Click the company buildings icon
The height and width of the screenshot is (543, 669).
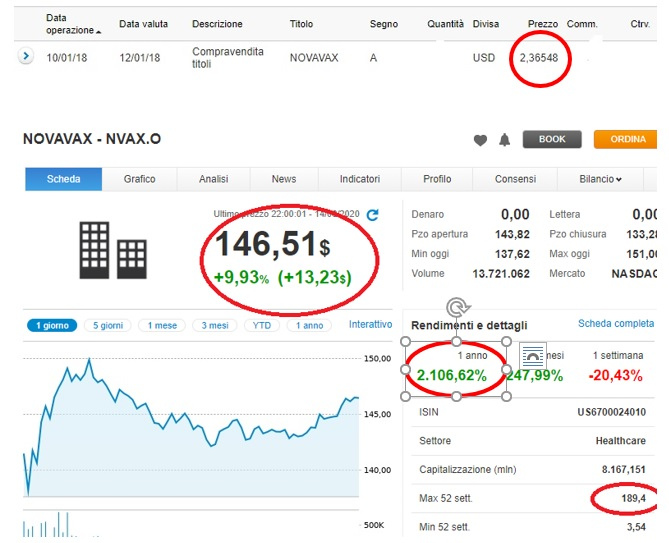[113, 250]
